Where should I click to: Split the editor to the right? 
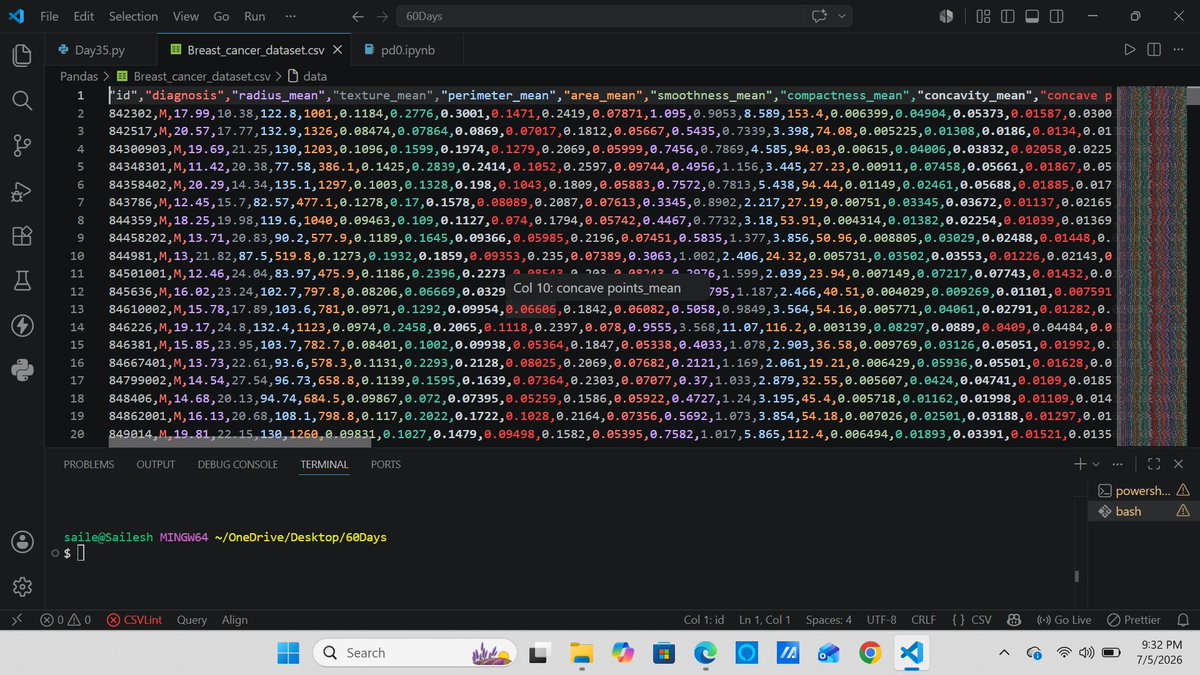pyautogui.click(x=1153, y=49)
